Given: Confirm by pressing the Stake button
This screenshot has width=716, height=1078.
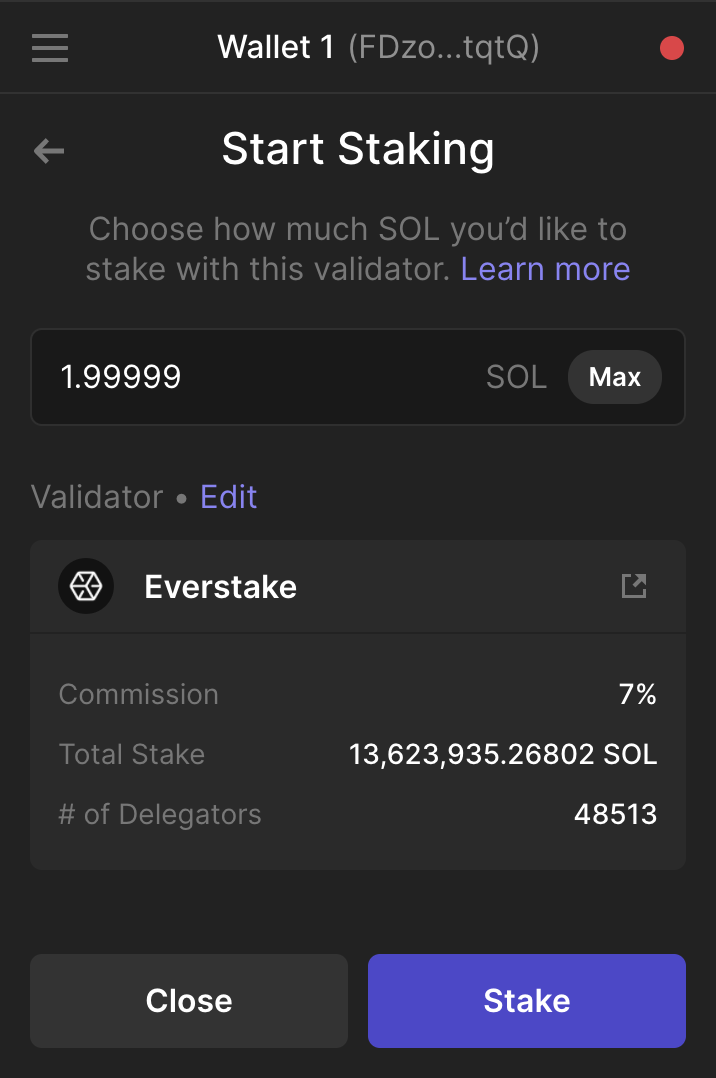Looking at the screenshot, I should coord(526,1001).
